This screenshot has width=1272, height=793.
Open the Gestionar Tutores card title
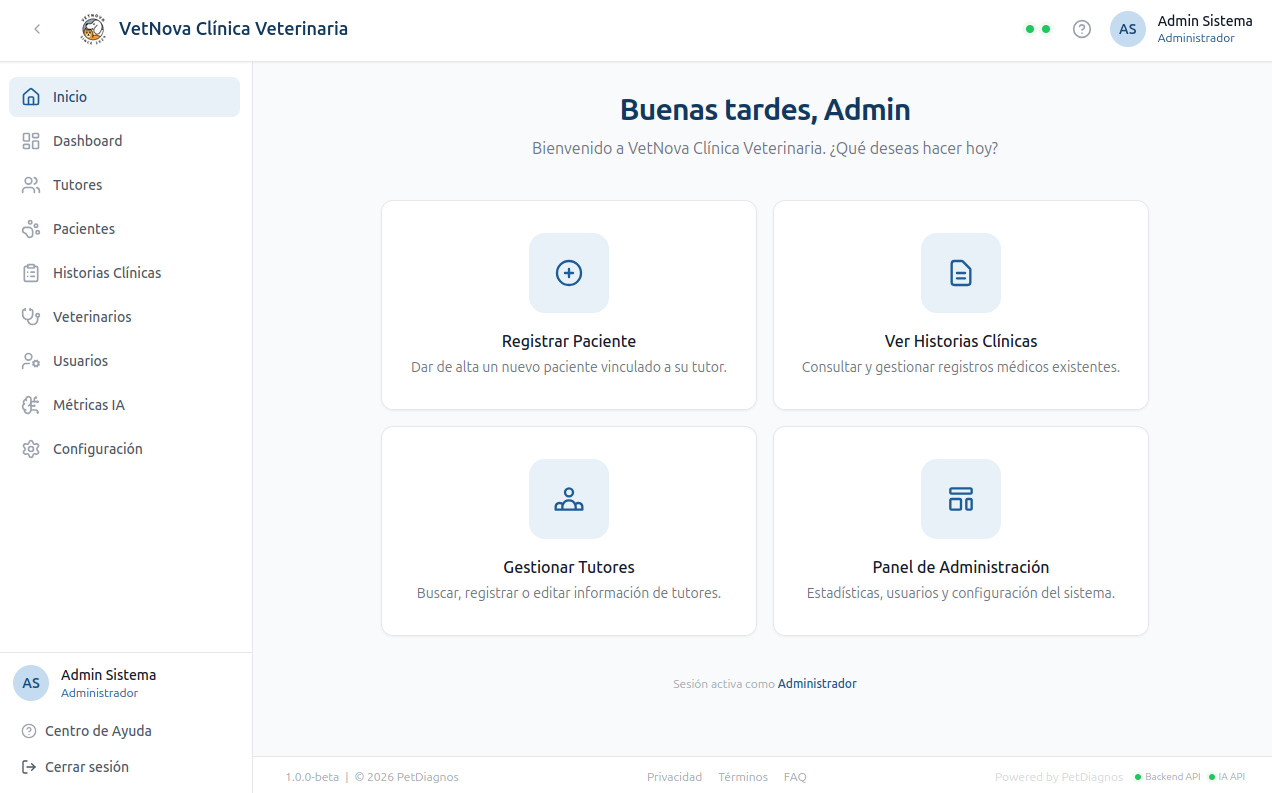point(569,567)
